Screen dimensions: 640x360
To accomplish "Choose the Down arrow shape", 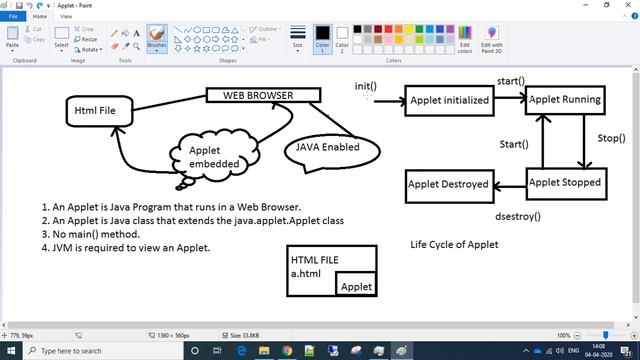I will click(x=178, y=49).
